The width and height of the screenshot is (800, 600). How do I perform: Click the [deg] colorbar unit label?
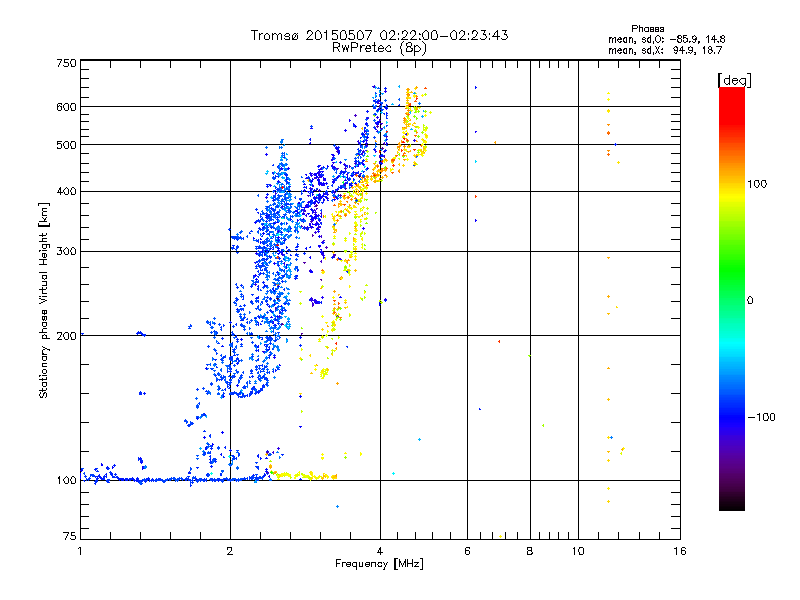click(x=733, y=79)
